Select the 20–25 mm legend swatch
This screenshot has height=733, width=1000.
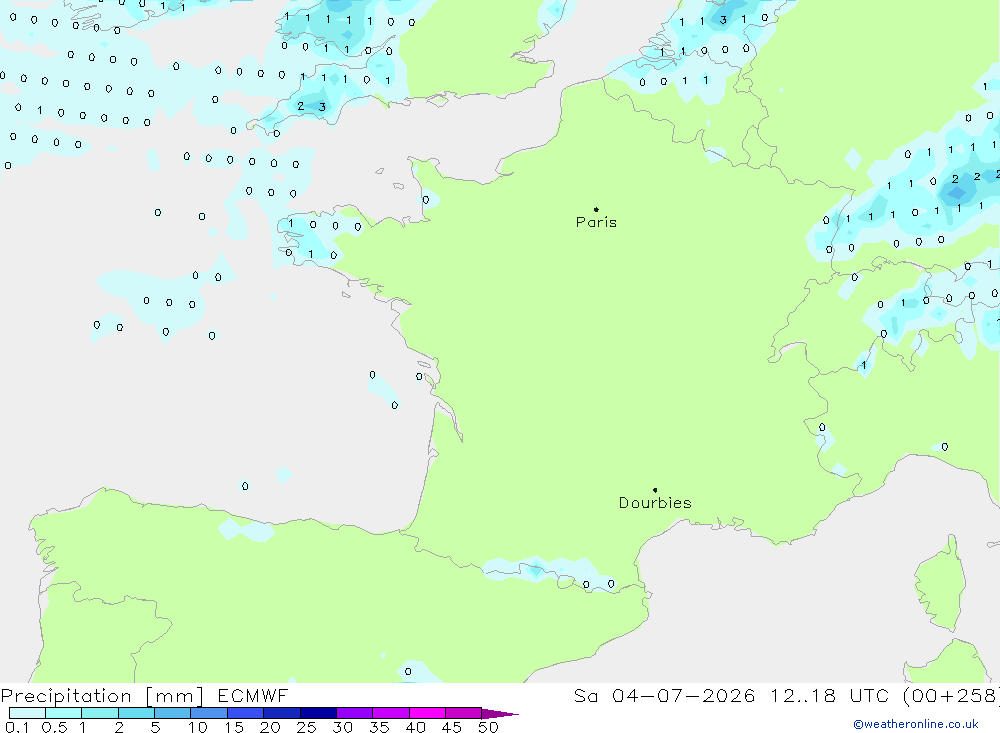pos(281,713)
